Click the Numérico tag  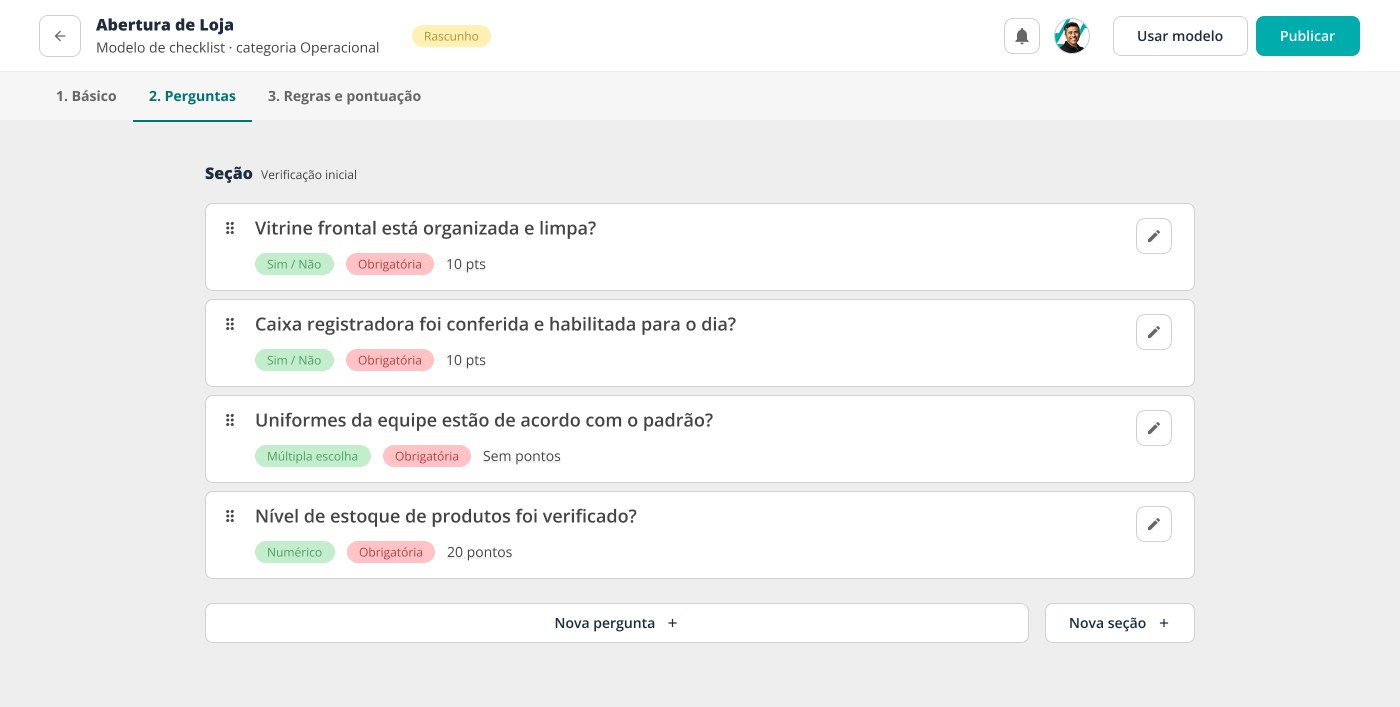[295, 552]
